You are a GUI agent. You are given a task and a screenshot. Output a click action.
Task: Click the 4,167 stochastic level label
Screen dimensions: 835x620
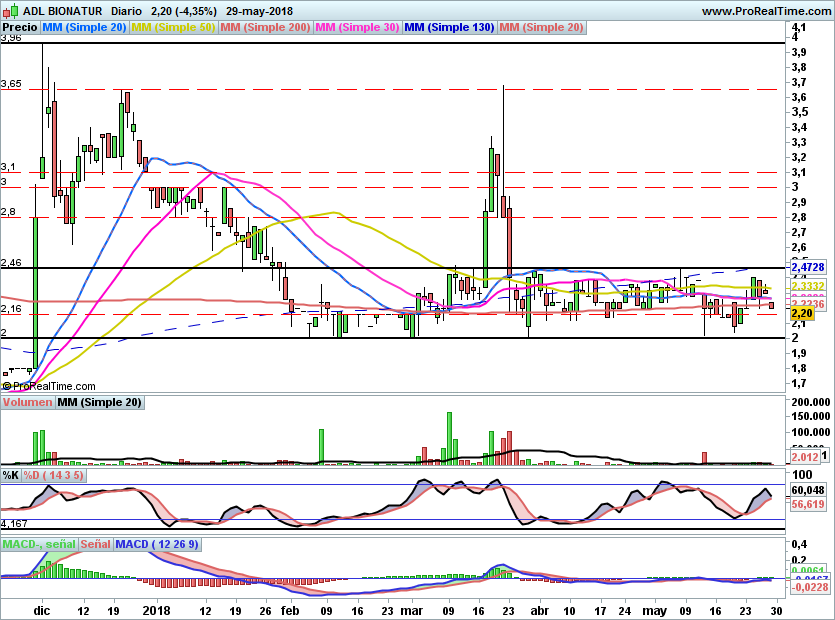(14, 524)
